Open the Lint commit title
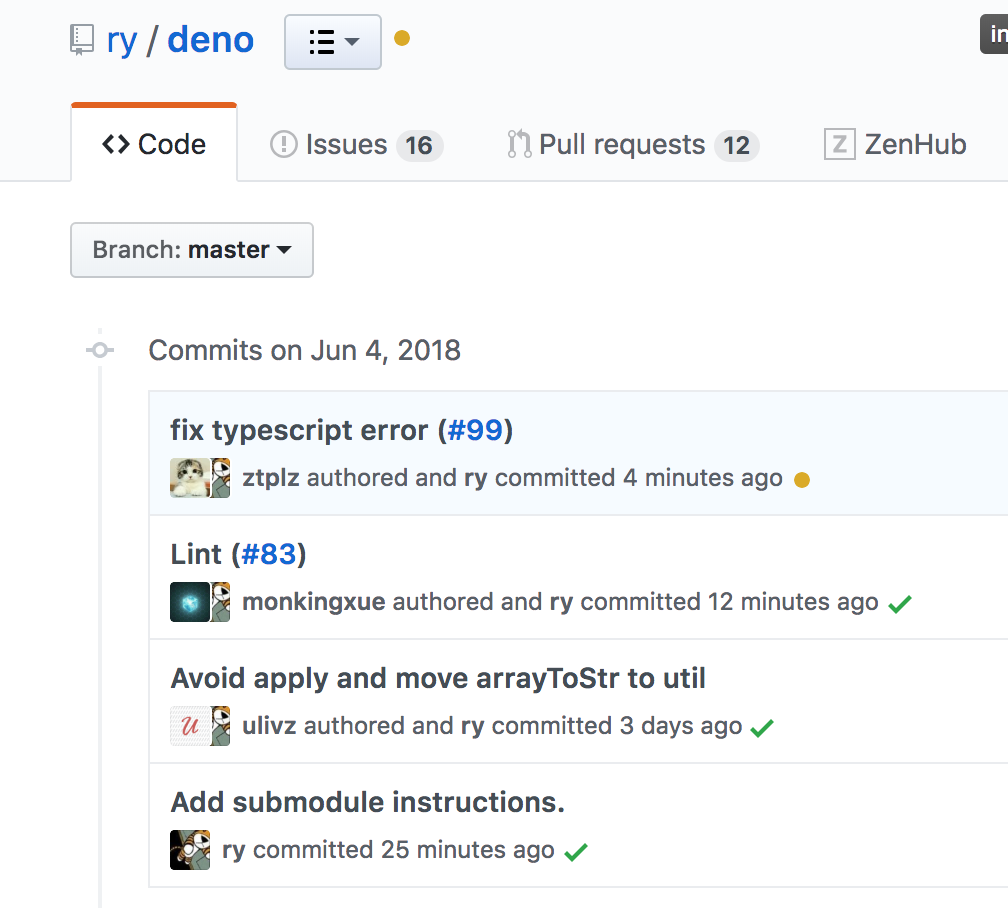The image size is (1008, 908). click(x=195, y=554)
